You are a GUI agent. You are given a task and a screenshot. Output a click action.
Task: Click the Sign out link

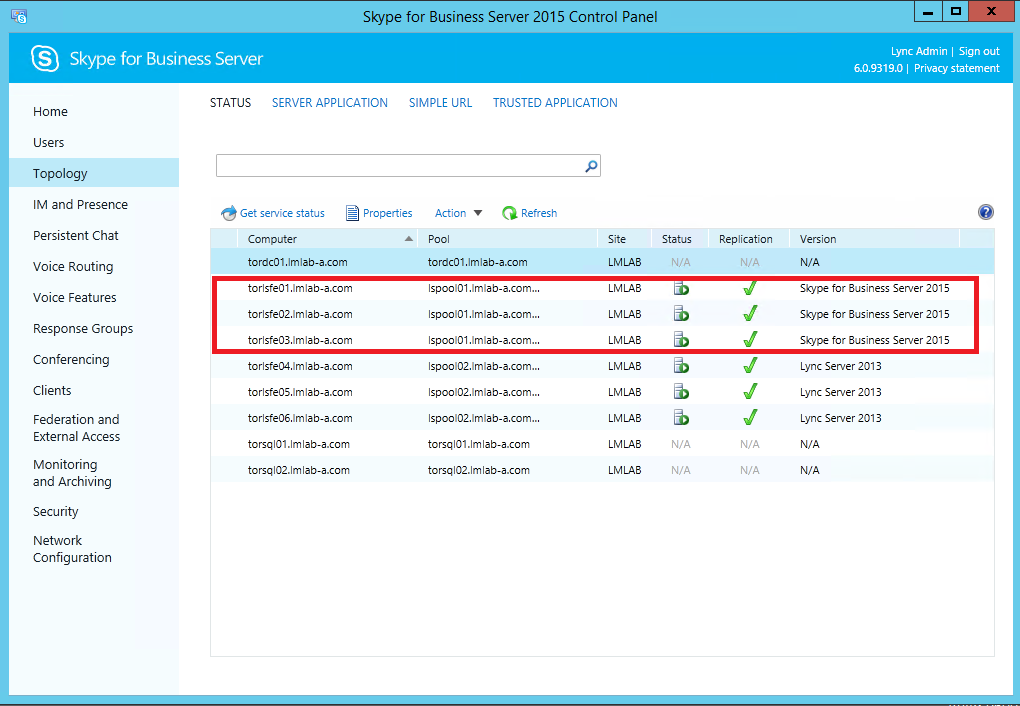979,51
